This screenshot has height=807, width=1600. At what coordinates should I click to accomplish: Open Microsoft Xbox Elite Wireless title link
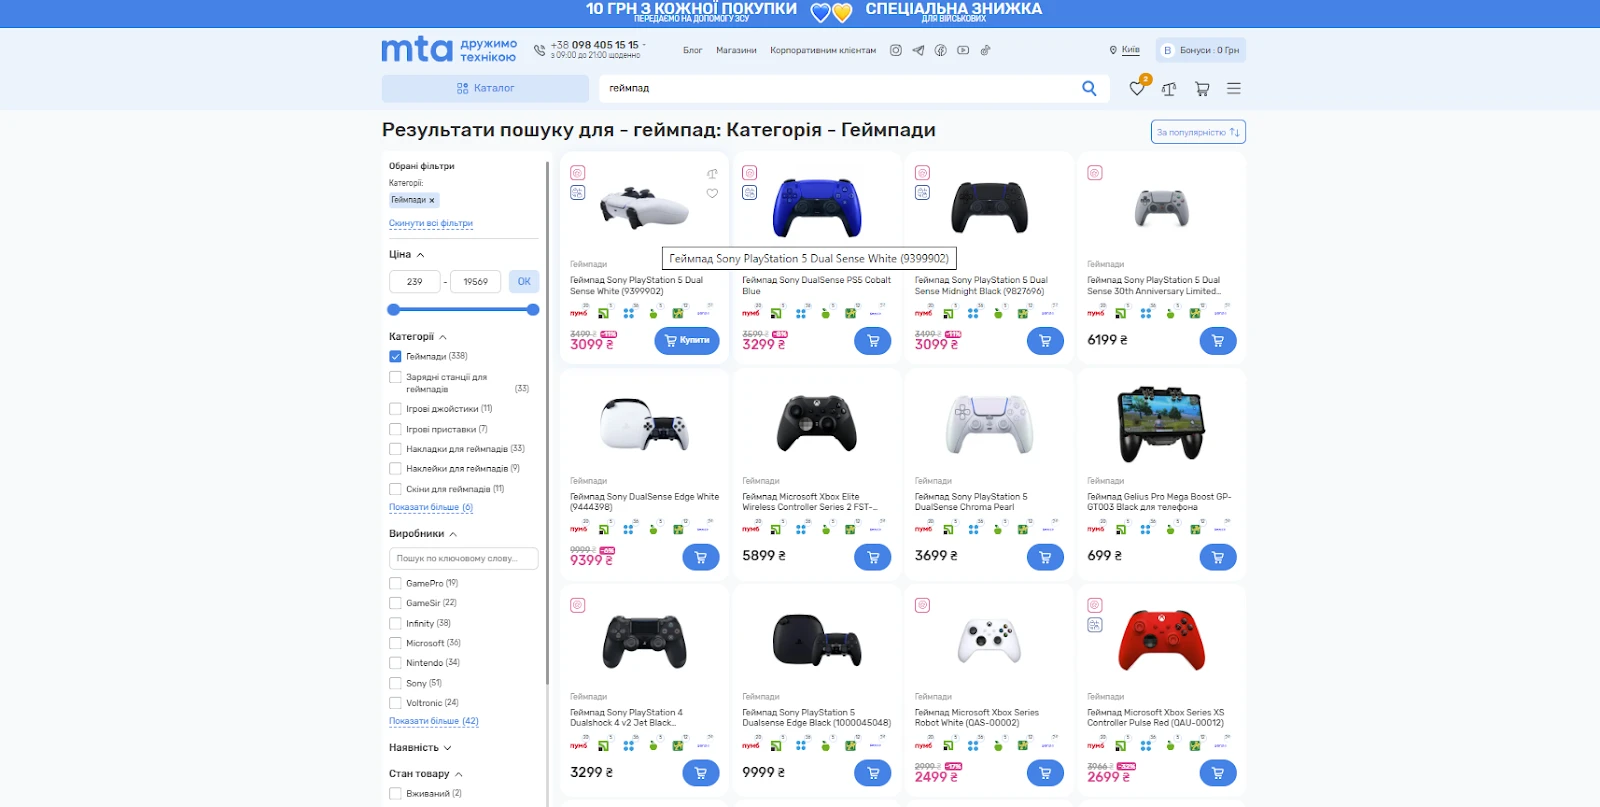pyautogui.click(x=811, y=502)
